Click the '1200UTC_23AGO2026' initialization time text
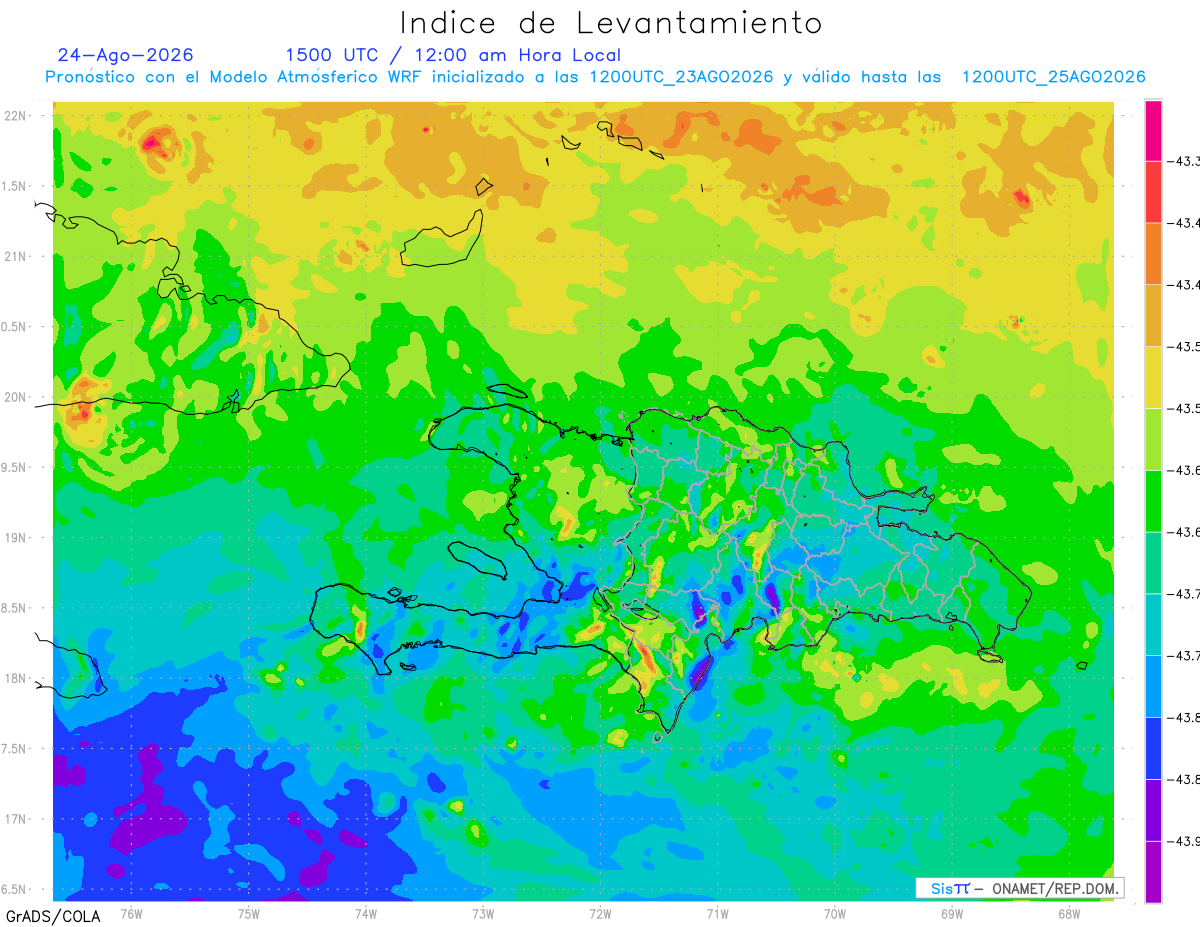Screen dimensions: 1200x927 (681, 77)
